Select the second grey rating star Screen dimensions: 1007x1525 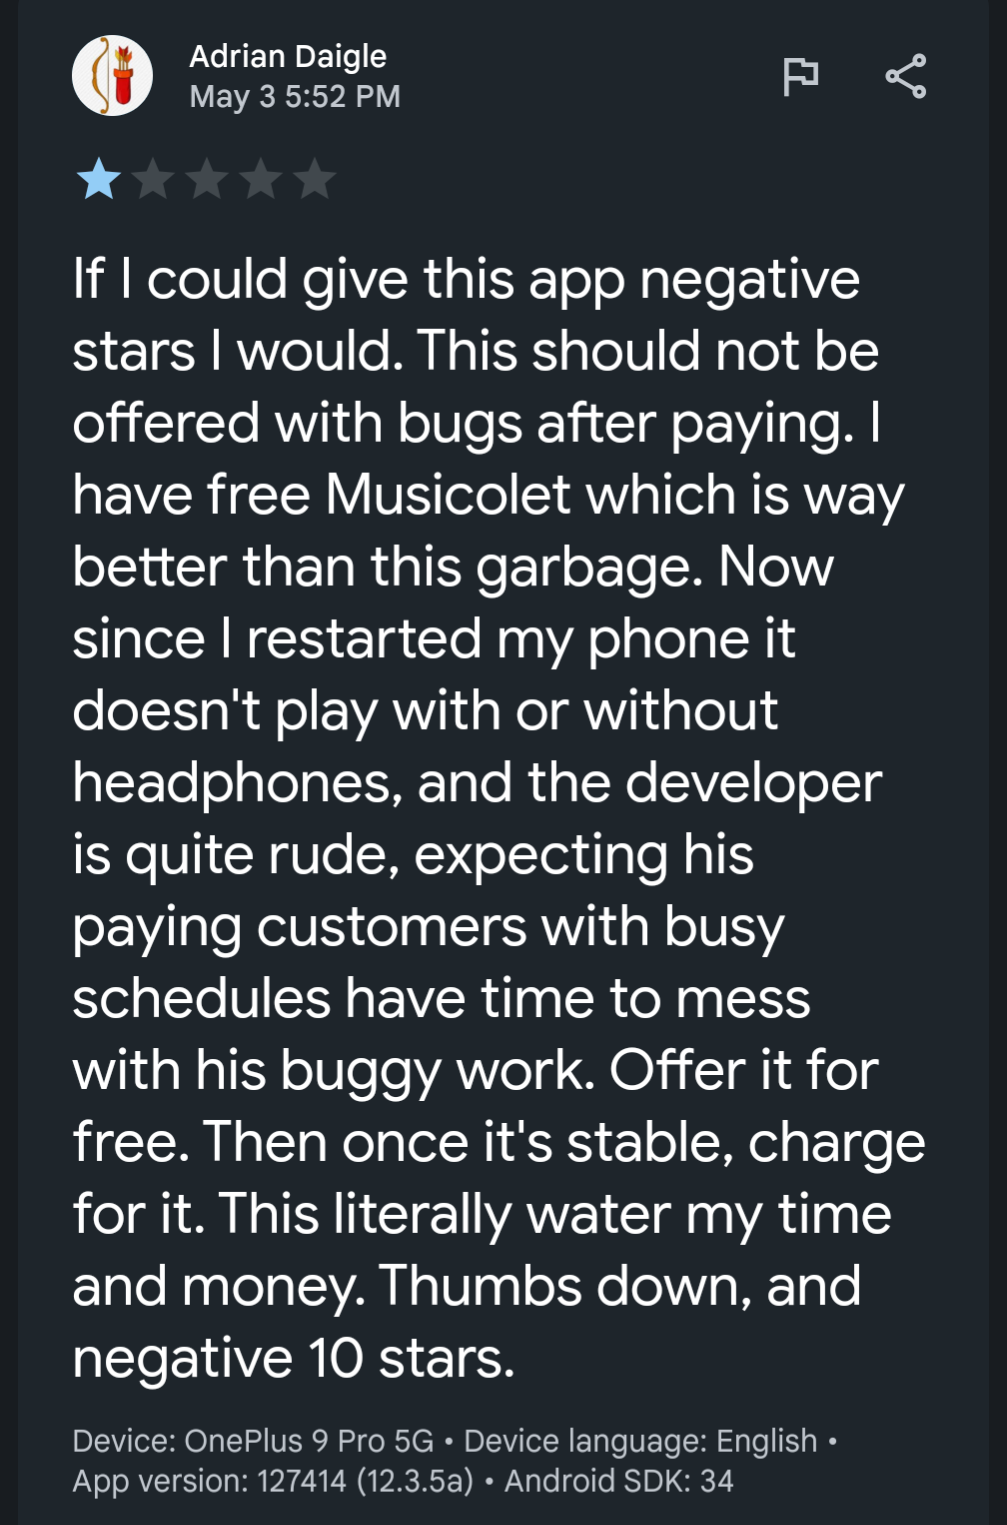pyautogui.click(x=153, y=180)
